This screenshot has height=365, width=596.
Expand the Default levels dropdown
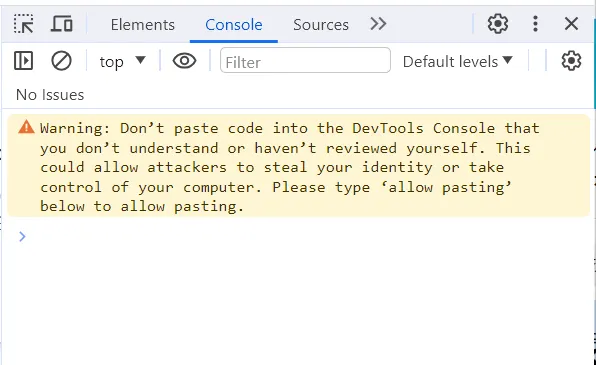click(458, 61)
